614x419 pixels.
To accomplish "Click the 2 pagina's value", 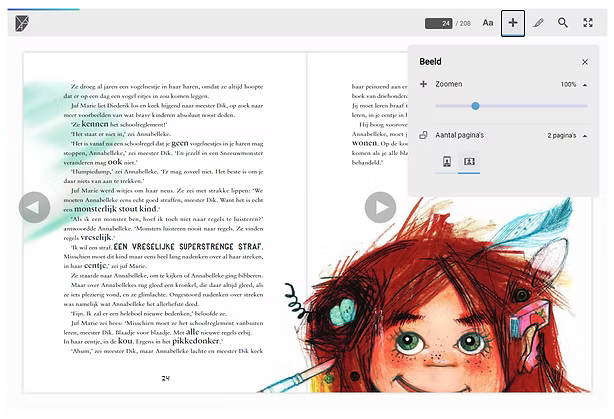I will click(x=562, y=135).
